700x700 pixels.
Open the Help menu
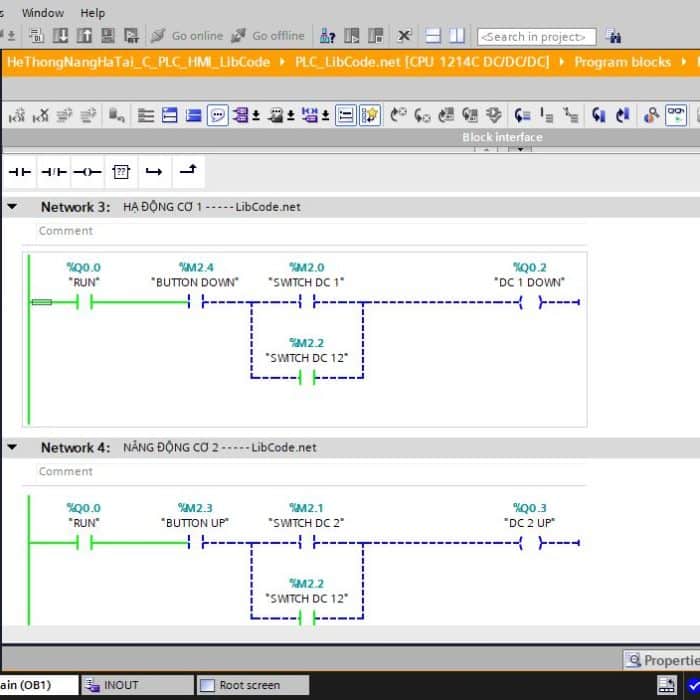click(92, 13)
